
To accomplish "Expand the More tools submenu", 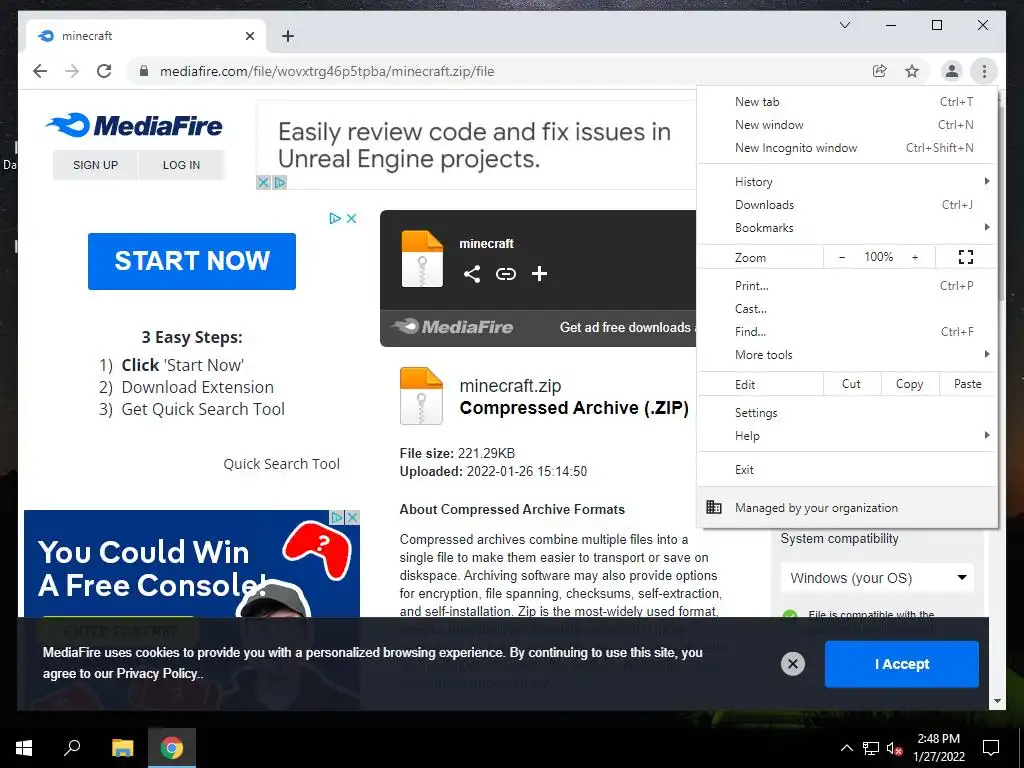I will (847, 355).
